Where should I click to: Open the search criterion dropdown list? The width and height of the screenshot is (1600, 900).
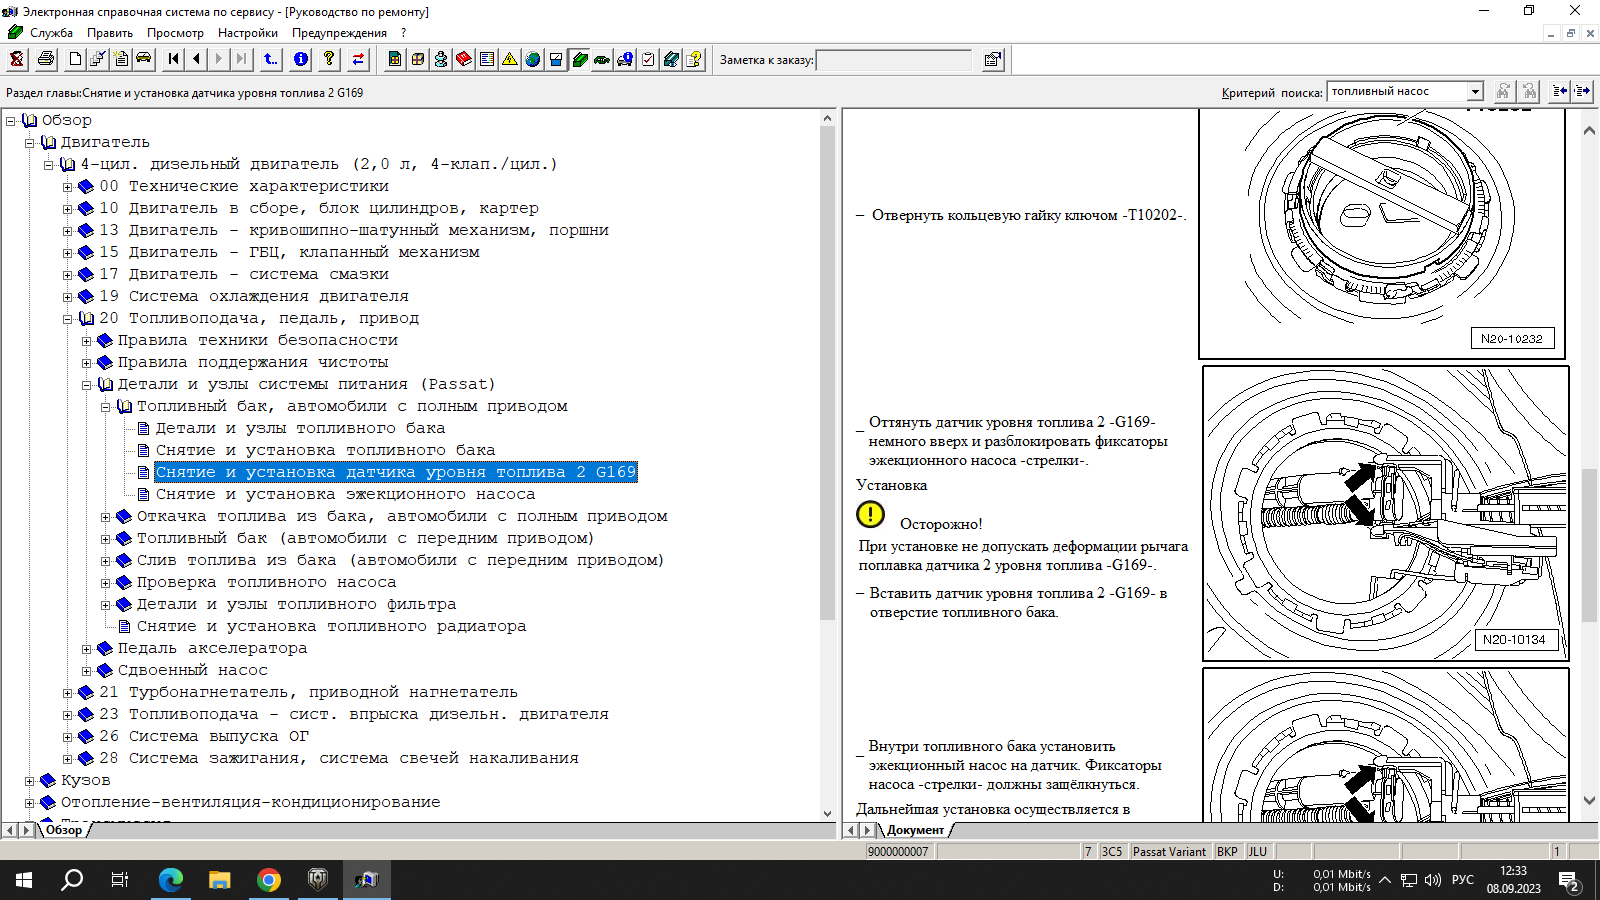1474,92
